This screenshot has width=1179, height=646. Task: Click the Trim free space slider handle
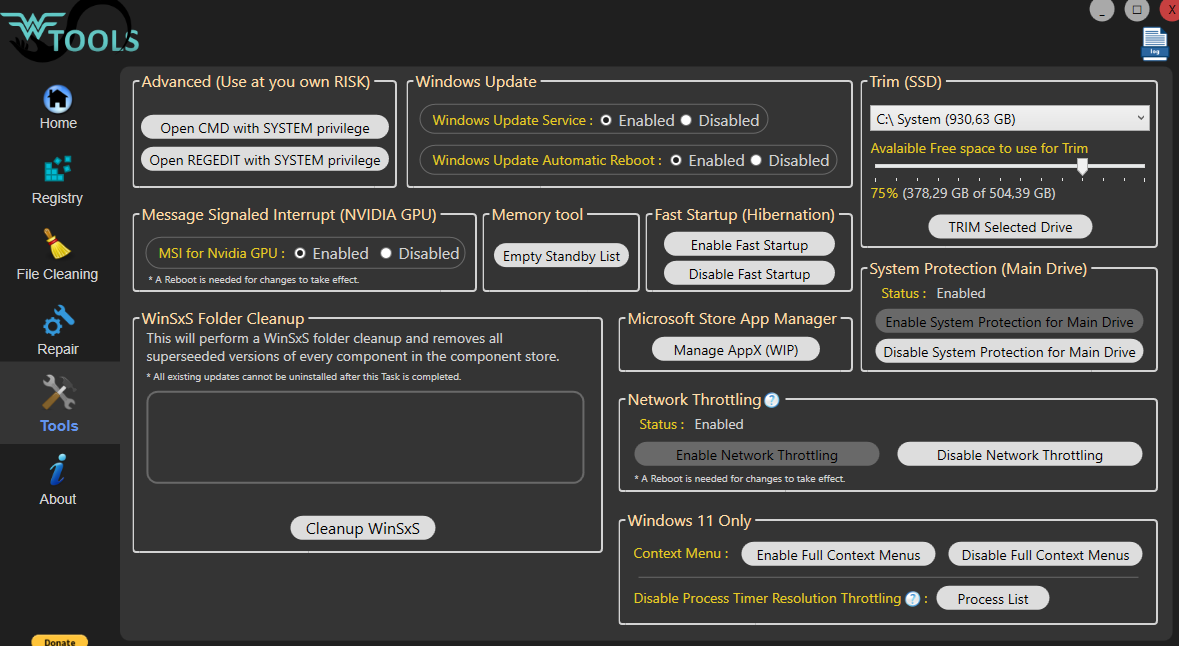(x=1082, y=166)
